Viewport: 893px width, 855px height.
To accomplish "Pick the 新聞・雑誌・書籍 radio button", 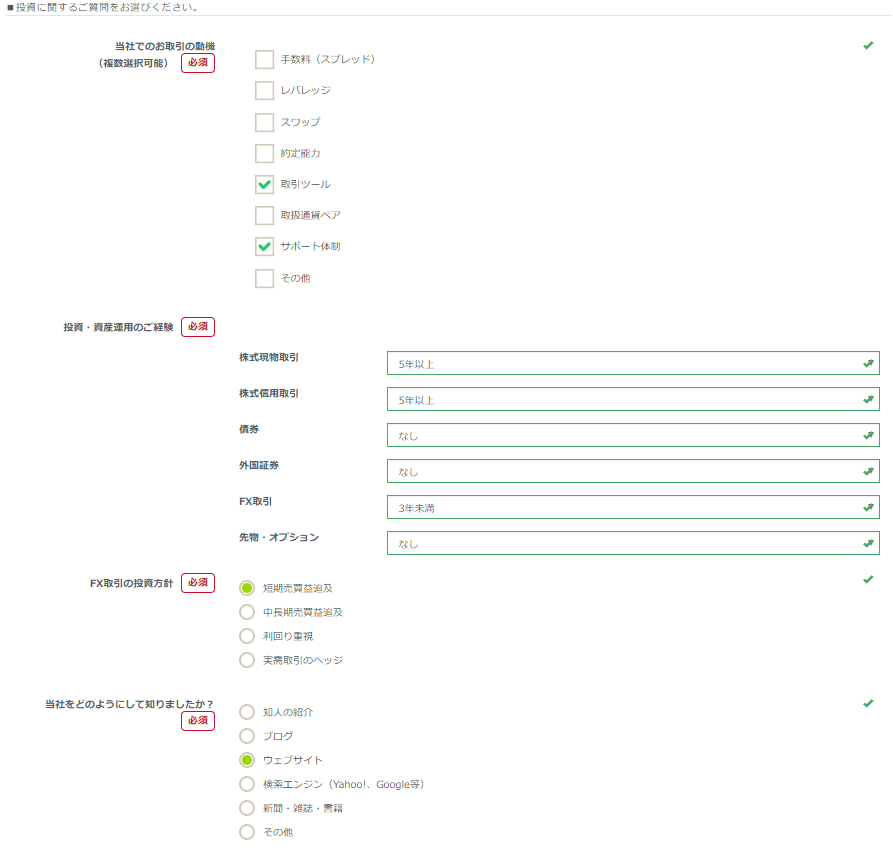I will click(247, 808).
